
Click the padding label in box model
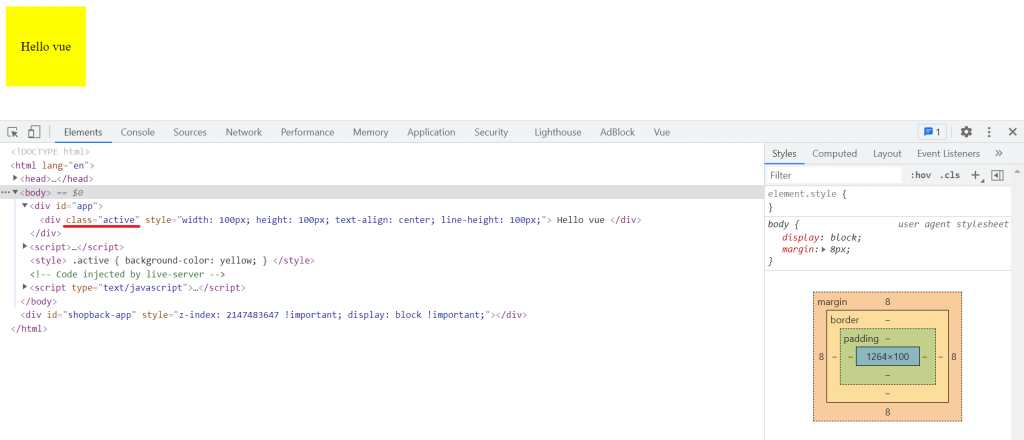[861, 339]
